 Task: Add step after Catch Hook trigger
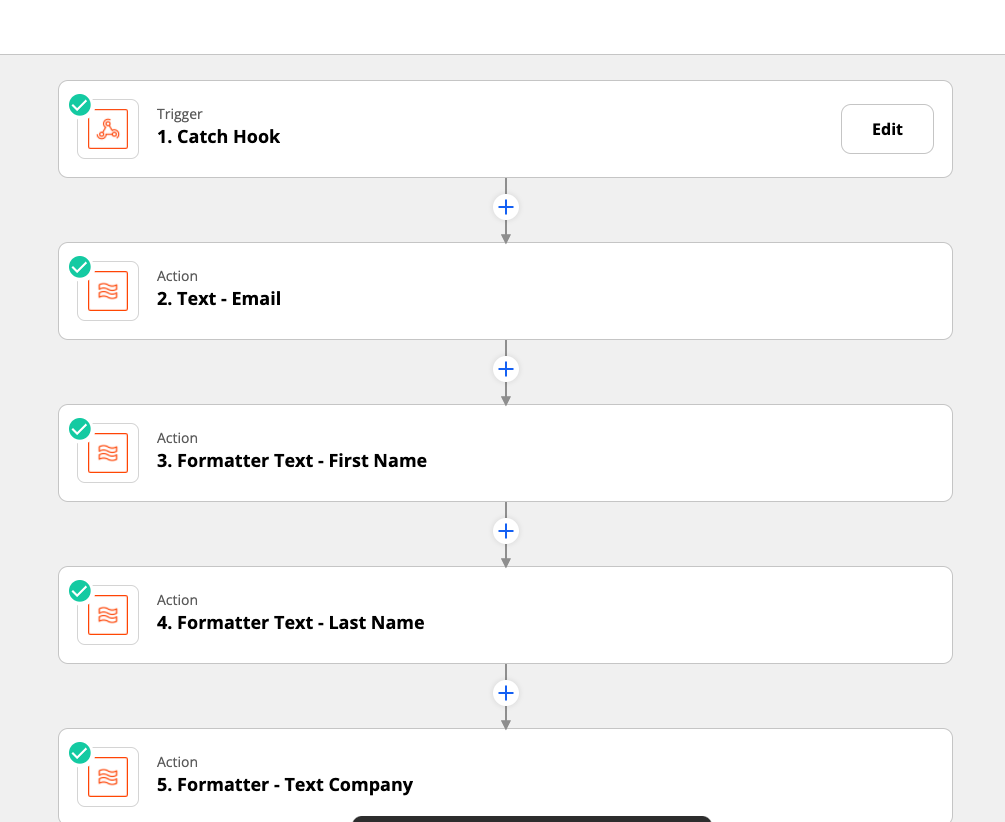click(x=506, y=207)
